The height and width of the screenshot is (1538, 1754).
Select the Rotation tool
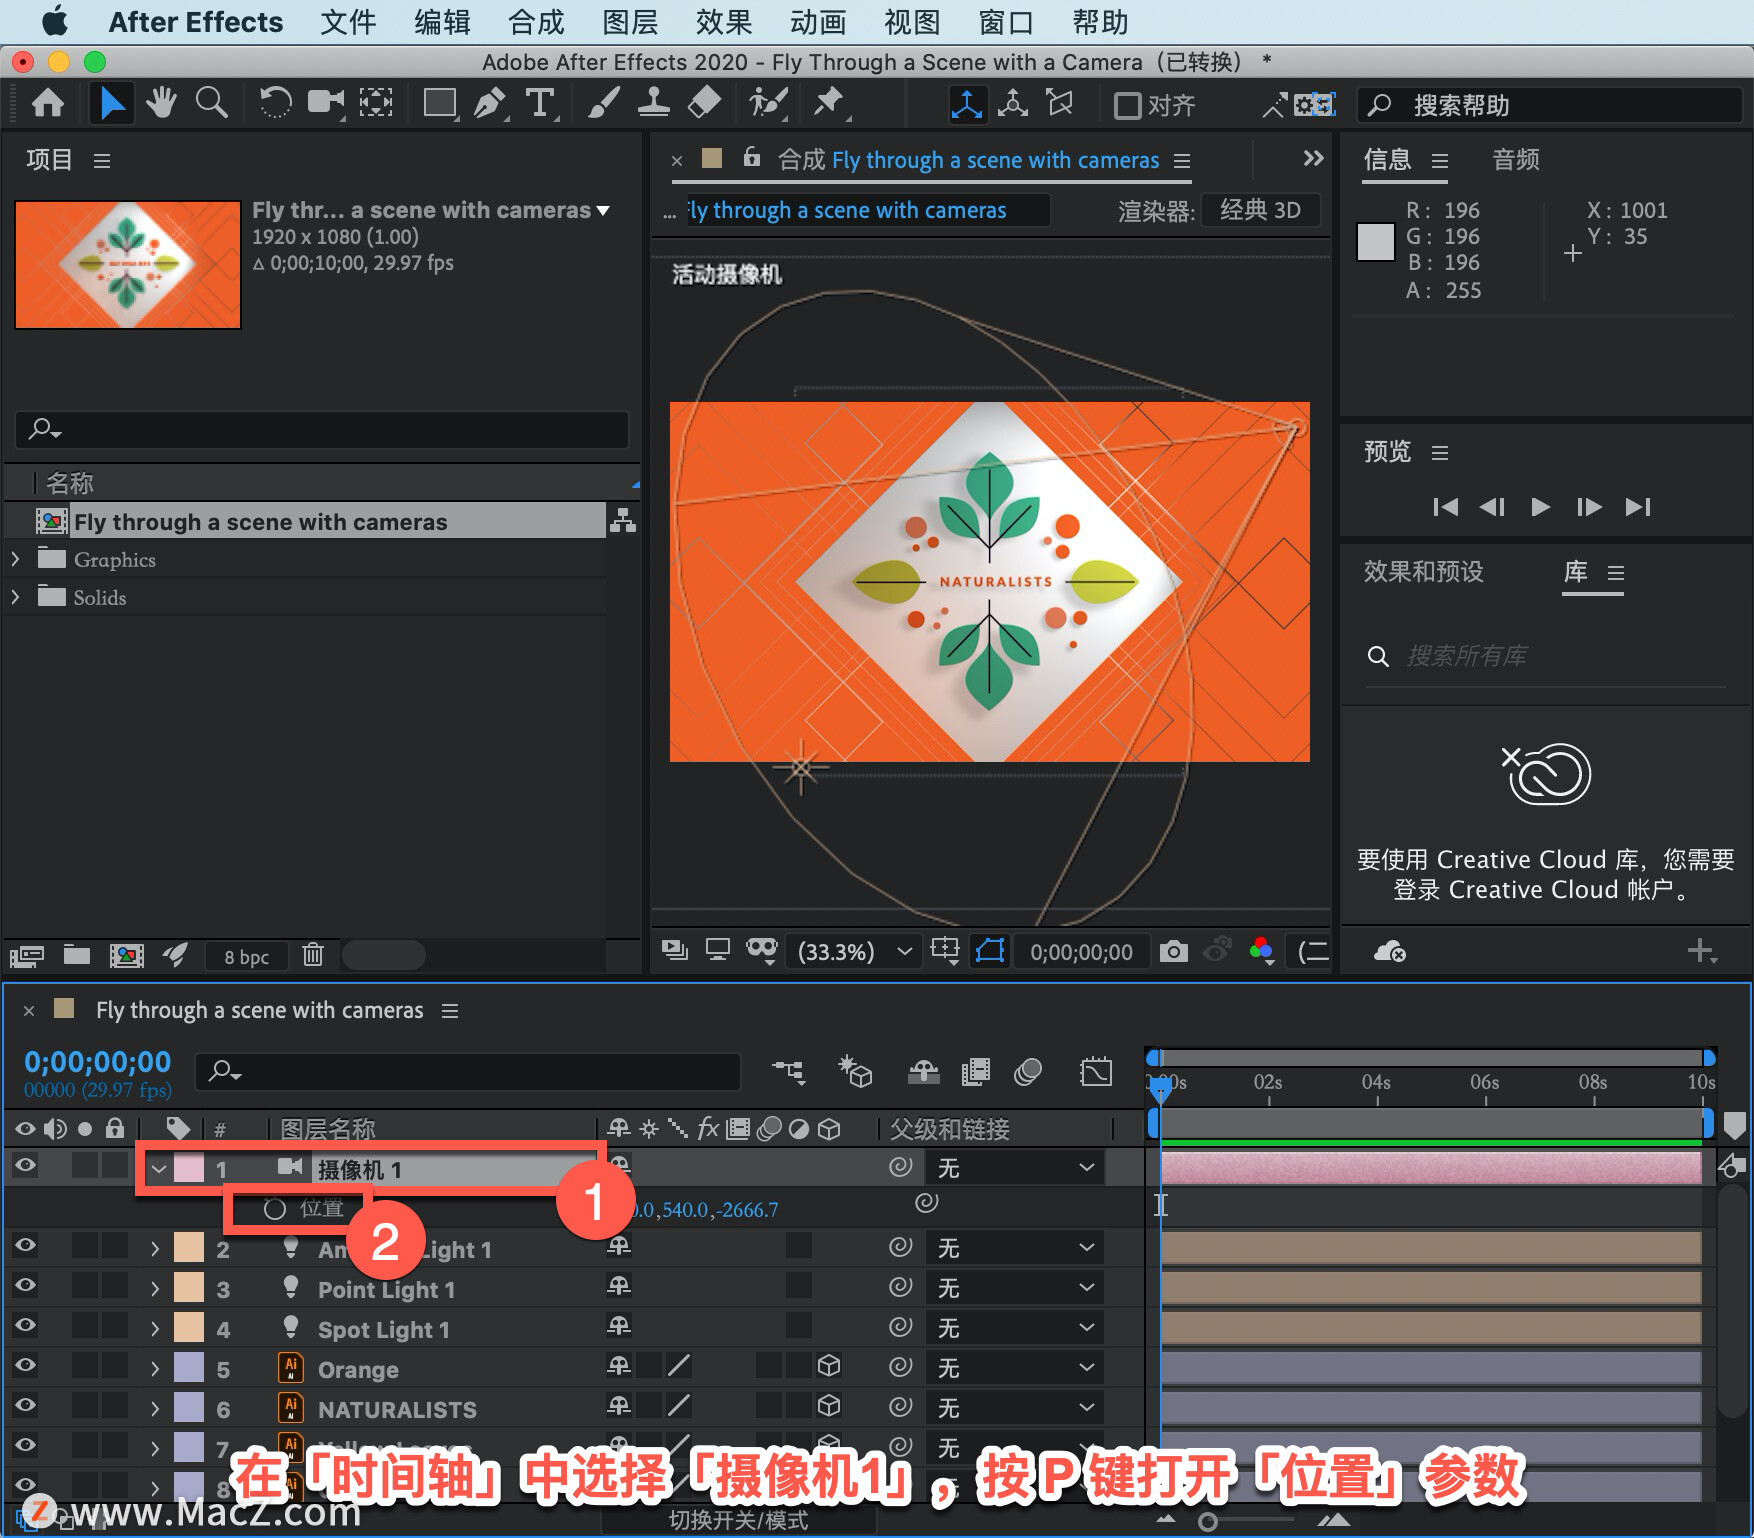tap(275, 103)
